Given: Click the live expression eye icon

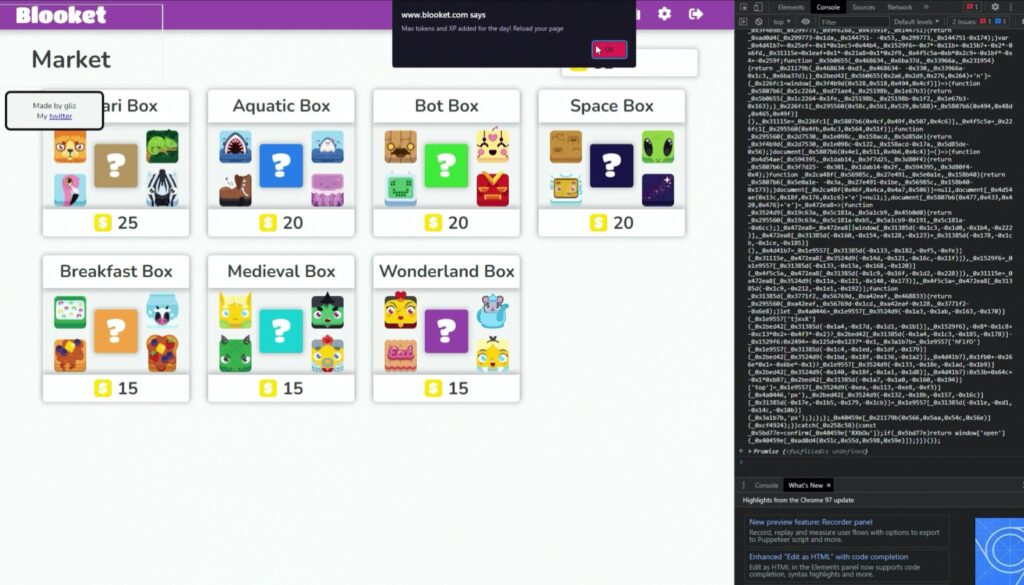Looking at the screenshot, I should (806, 22).
